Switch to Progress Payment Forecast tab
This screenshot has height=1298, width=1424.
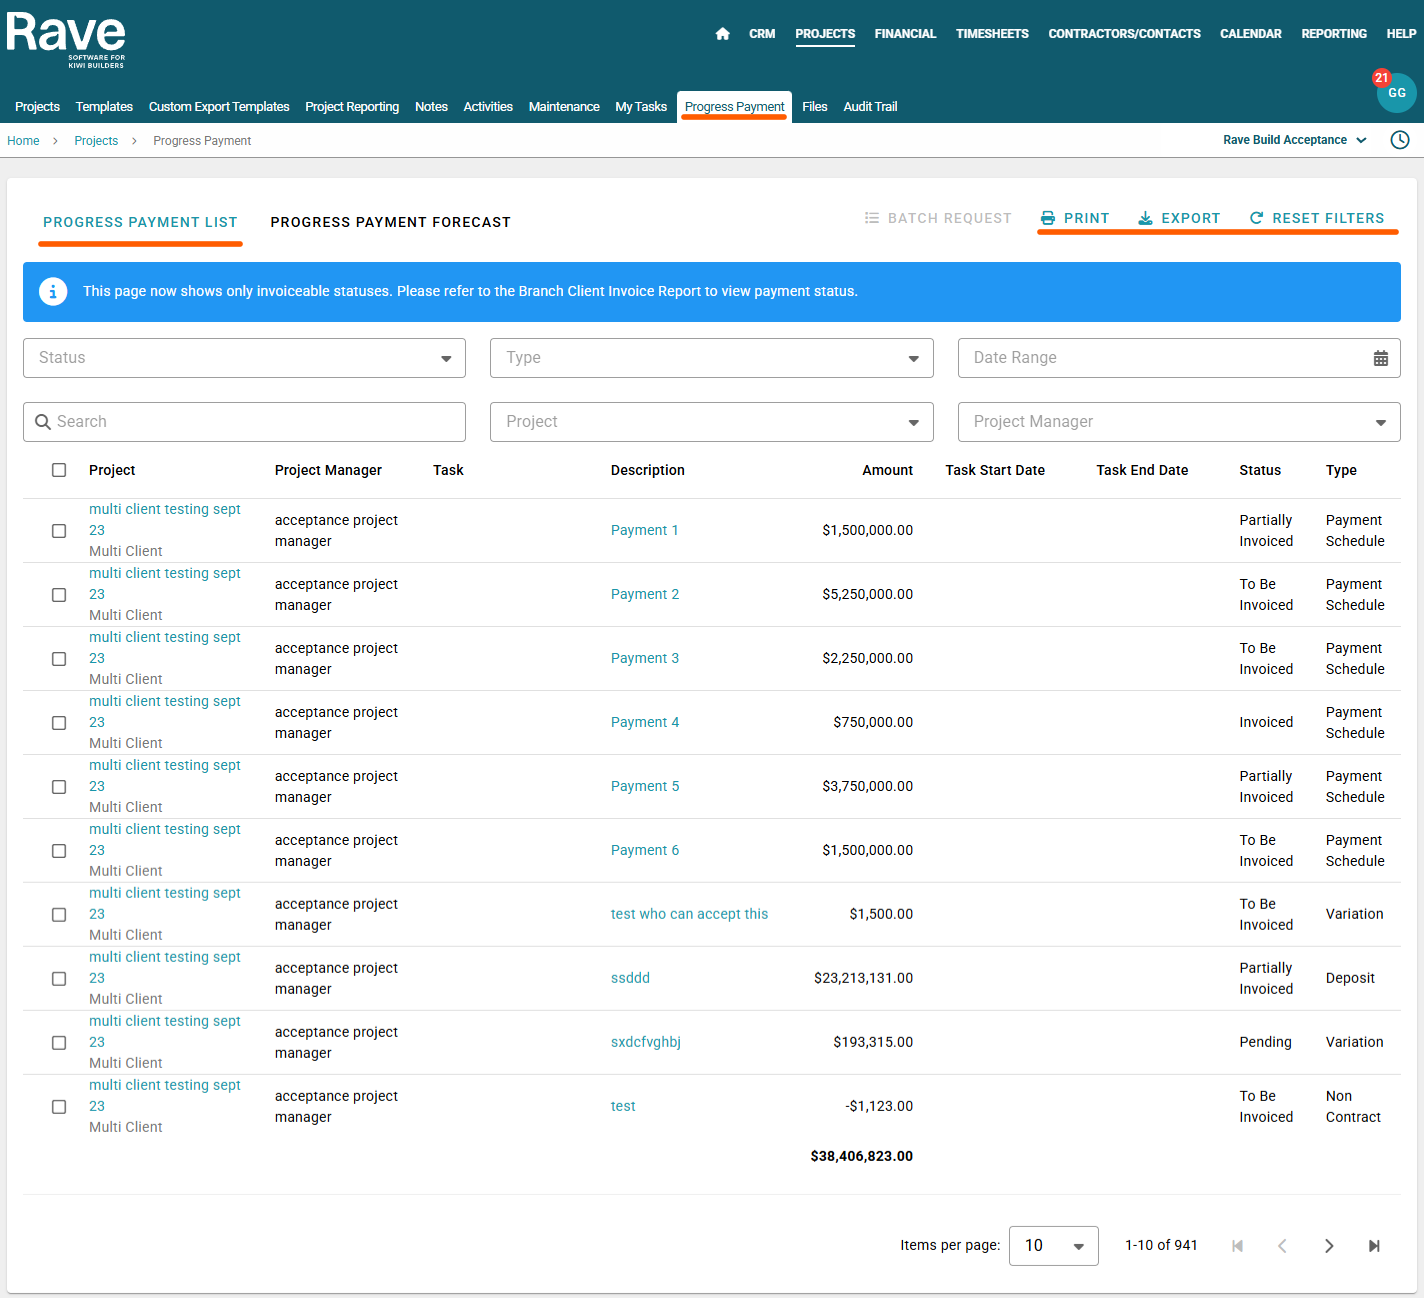(390, 222)
